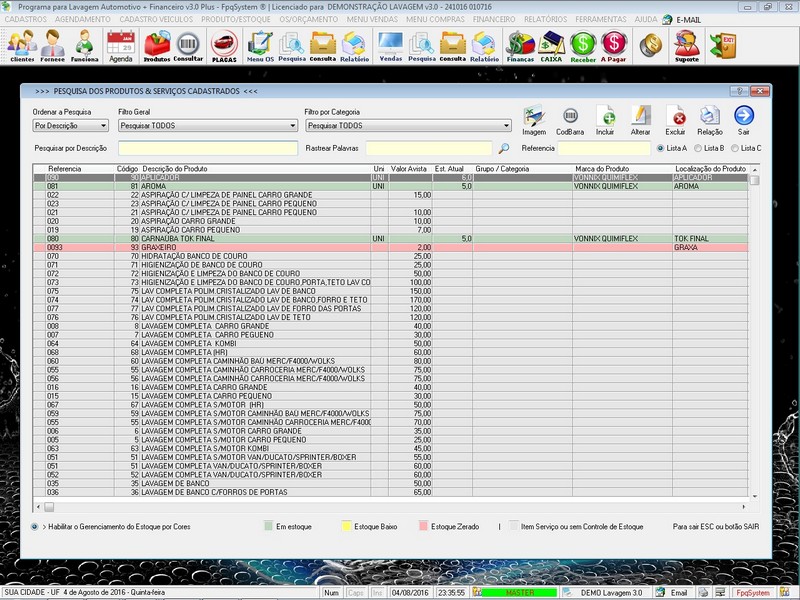Open the AGENDAMENTO menu
This screenshot has height=600, width=800.
83,19
